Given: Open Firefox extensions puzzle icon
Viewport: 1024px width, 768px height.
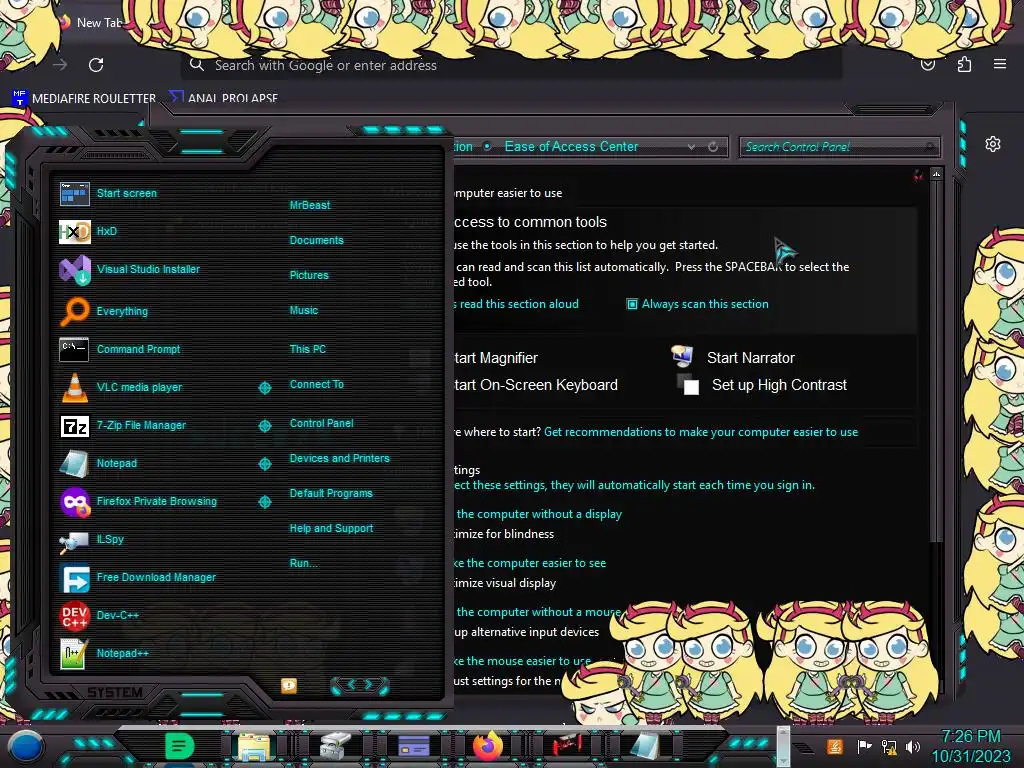Looking at the screenshot, I should tap(964, 65).
